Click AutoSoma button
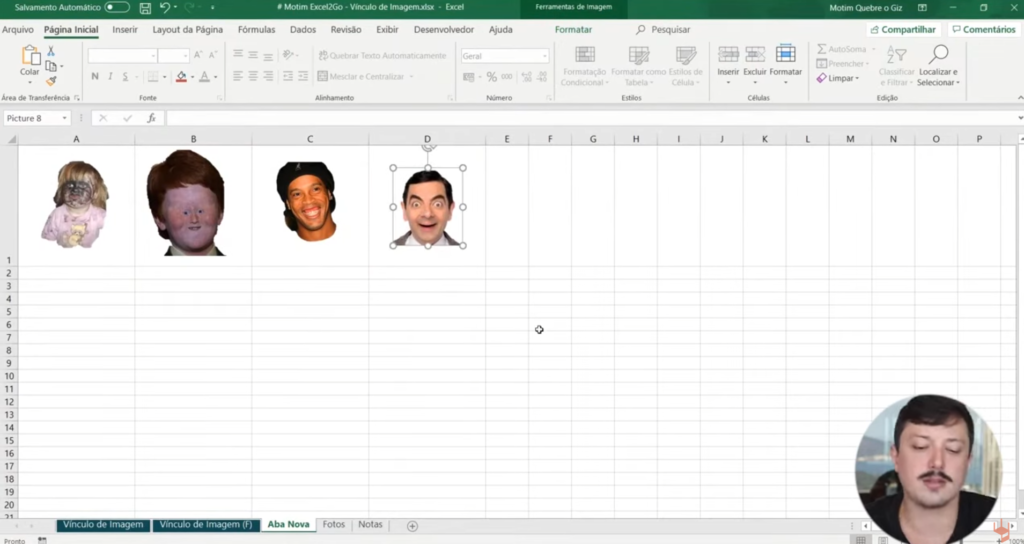Image resolution: width=1024 pixels, height=544 pixels. [842, 49]
